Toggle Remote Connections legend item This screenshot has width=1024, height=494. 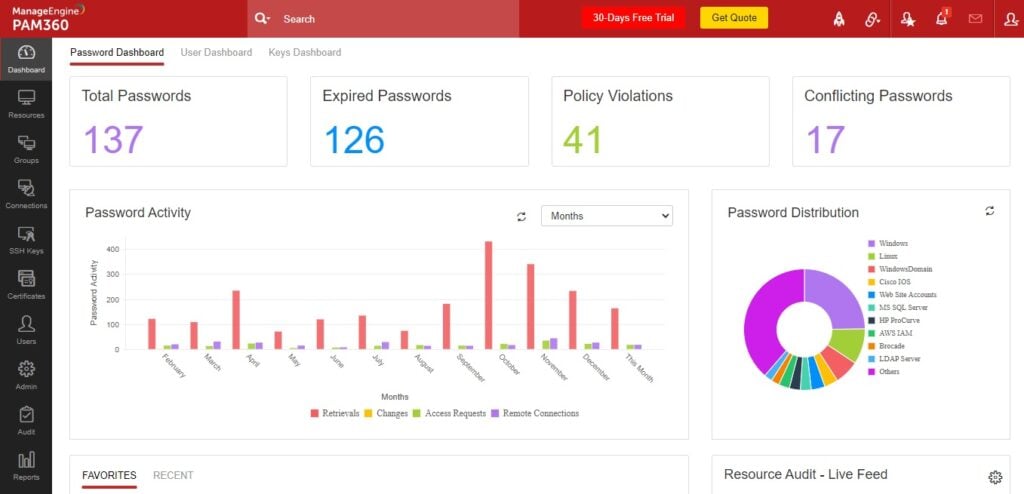535,413
